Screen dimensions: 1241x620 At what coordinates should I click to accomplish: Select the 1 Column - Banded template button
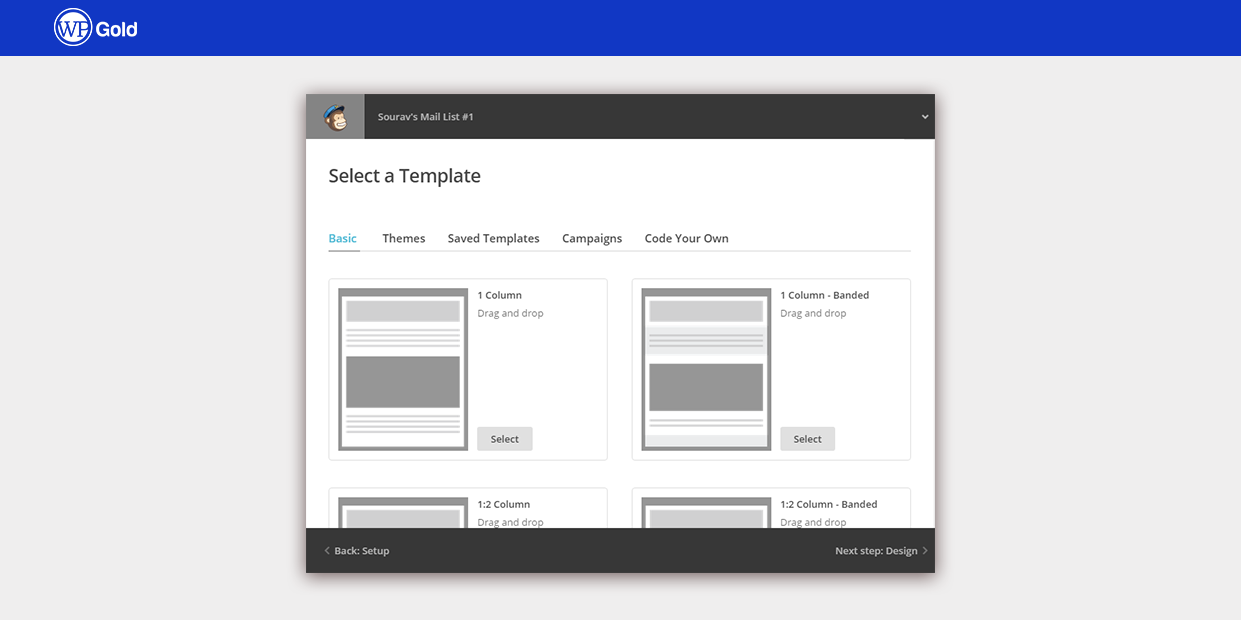click(807, 439)
